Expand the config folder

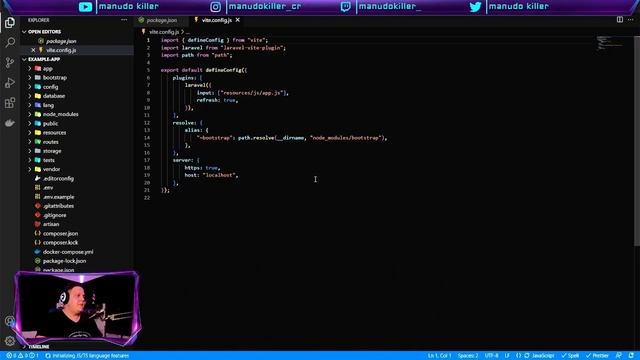[x=51, y=87]
